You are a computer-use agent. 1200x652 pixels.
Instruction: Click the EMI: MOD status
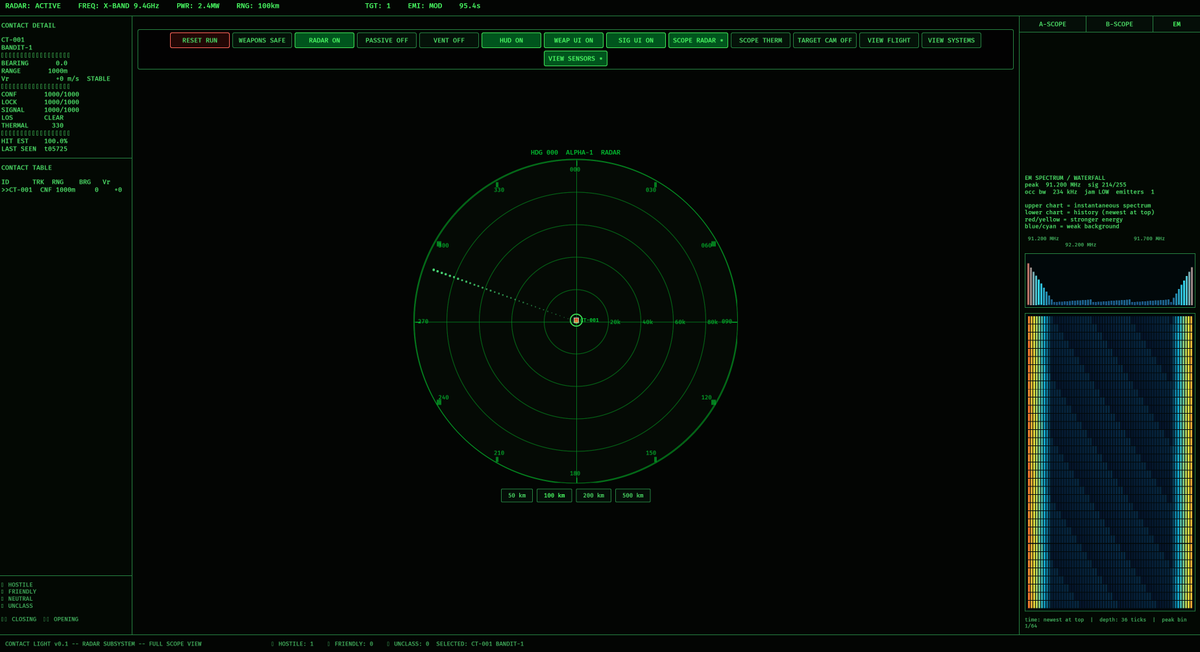(x=425, y=6)
